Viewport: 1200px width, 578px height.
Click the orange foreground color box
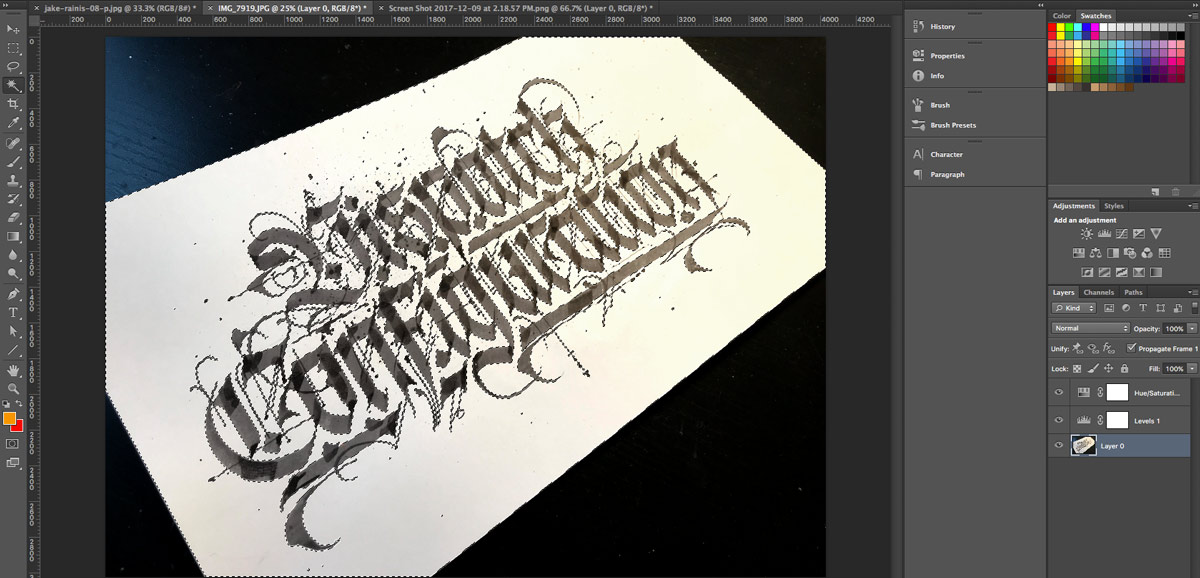(x=9, y=418)
